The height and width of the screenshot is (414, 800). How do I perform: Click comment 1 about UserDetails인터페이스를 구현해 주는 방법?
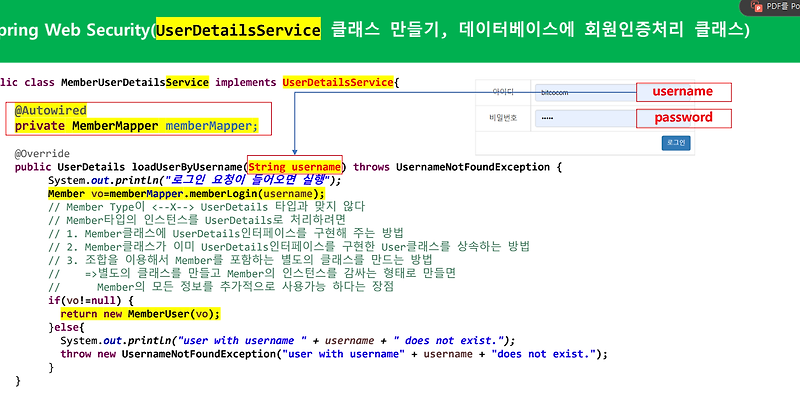tap(226, 234)
